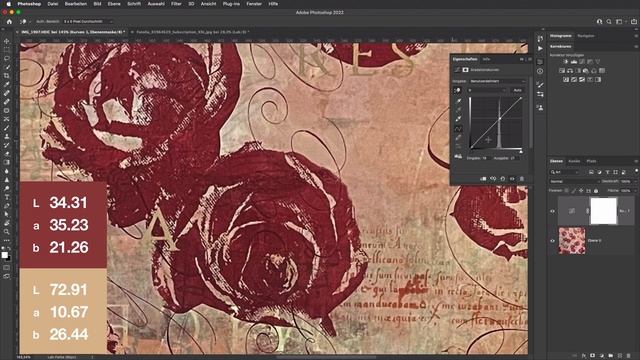The image size is (640, 360).
Task: Click the white point slider under curve
Action: pos(521,151)
